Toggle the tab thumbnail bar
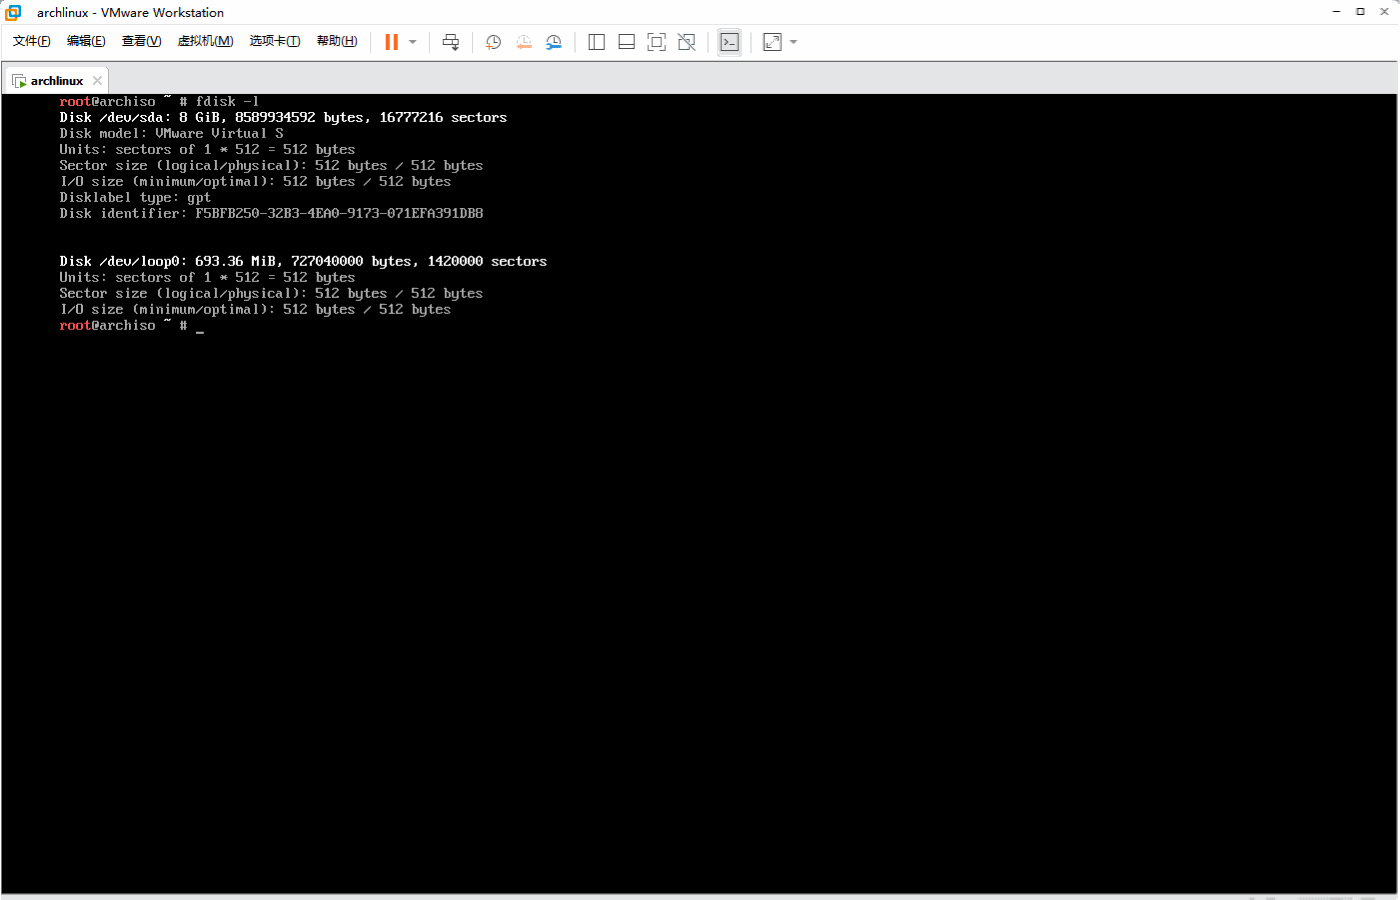Image resolution: width=1400 pixels, height=900 pixels. pos(626,41)
